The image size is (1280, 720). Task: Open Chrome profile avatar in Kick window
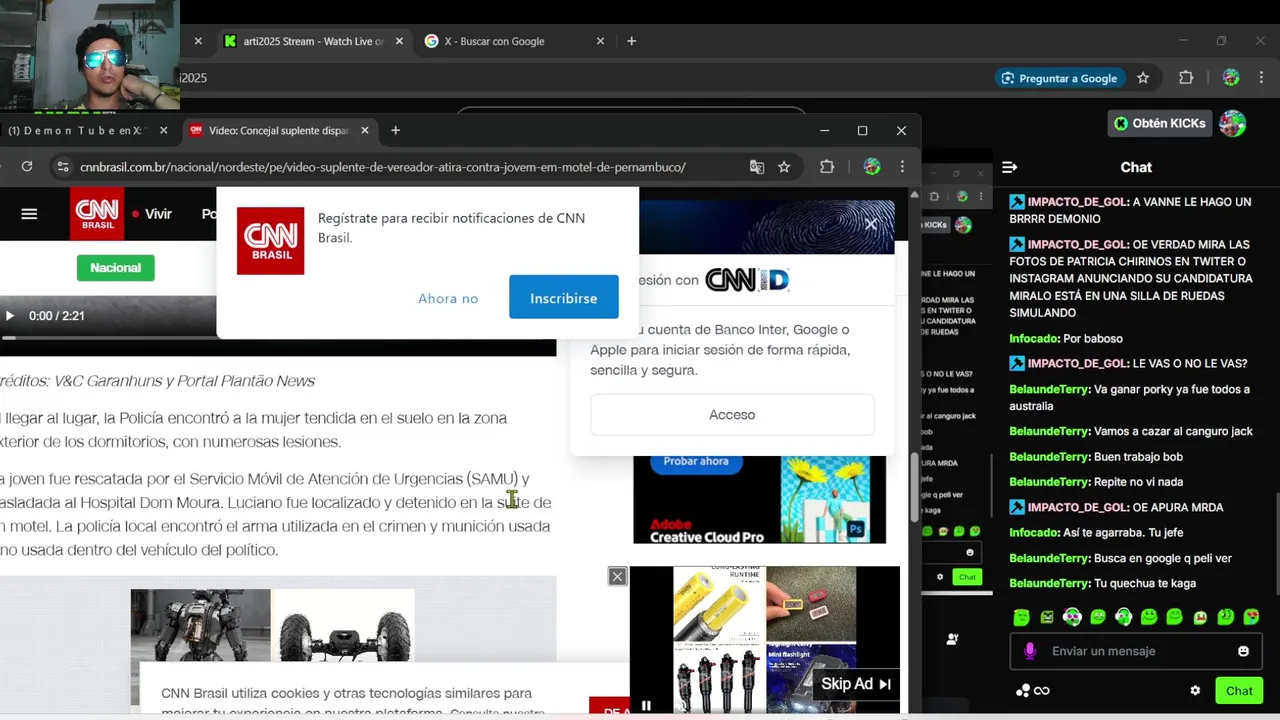(1231, 78)
